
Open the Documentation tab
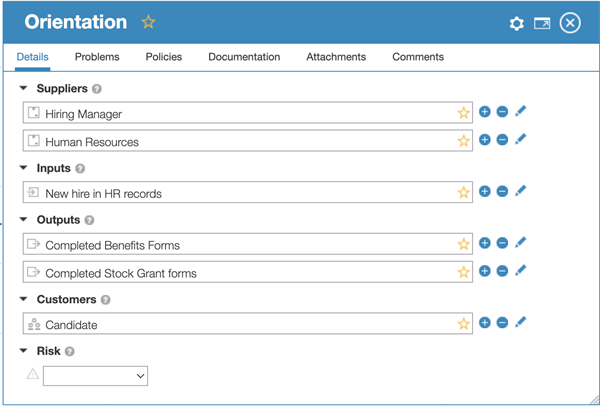244,57
